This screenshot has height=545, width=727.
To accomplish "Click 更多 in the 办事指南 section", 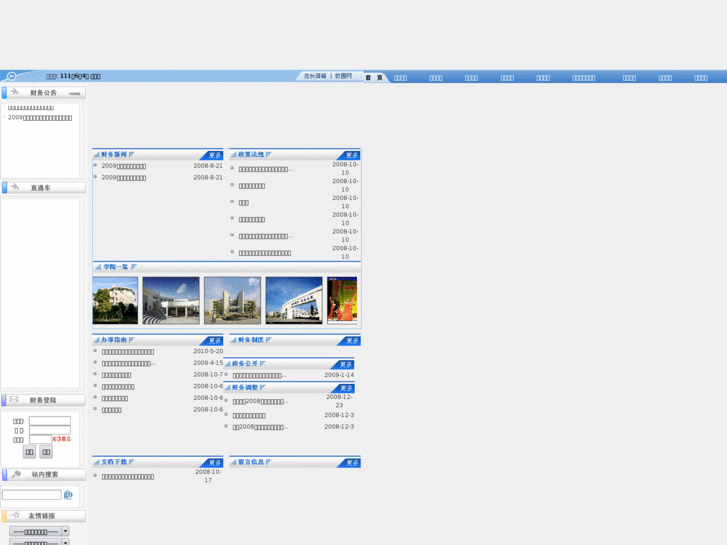I will coord(215,340).
